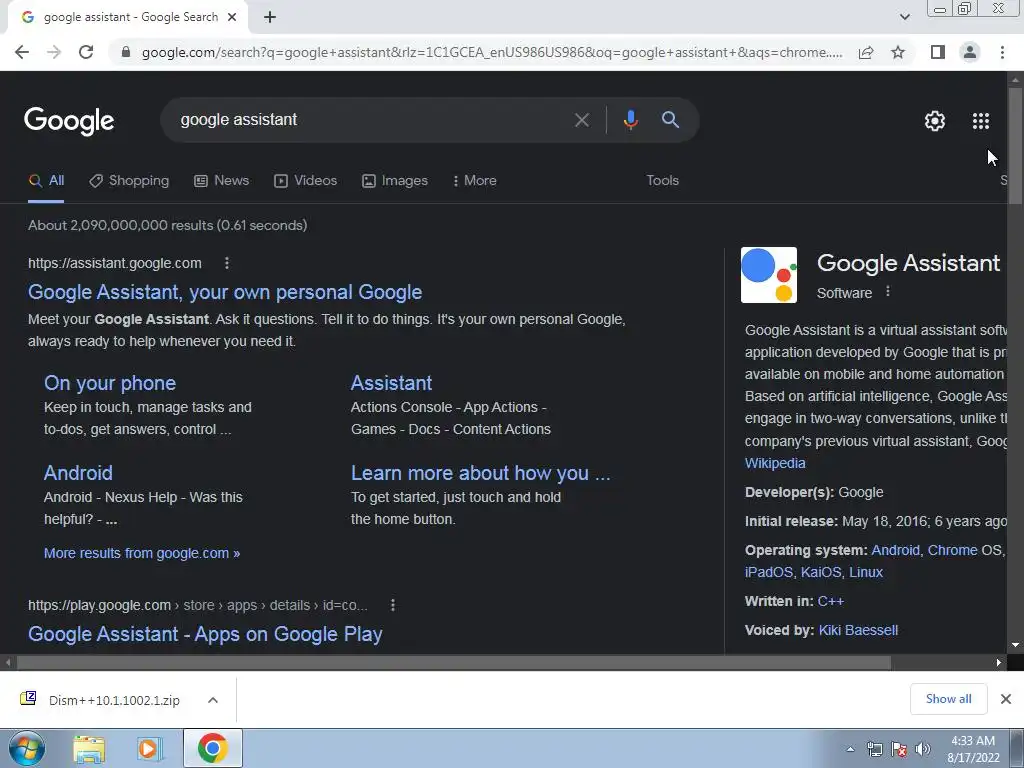Screen dimensions: 1024x768
Task: Open the KaiOS link
Action: (x=820, y=572)
